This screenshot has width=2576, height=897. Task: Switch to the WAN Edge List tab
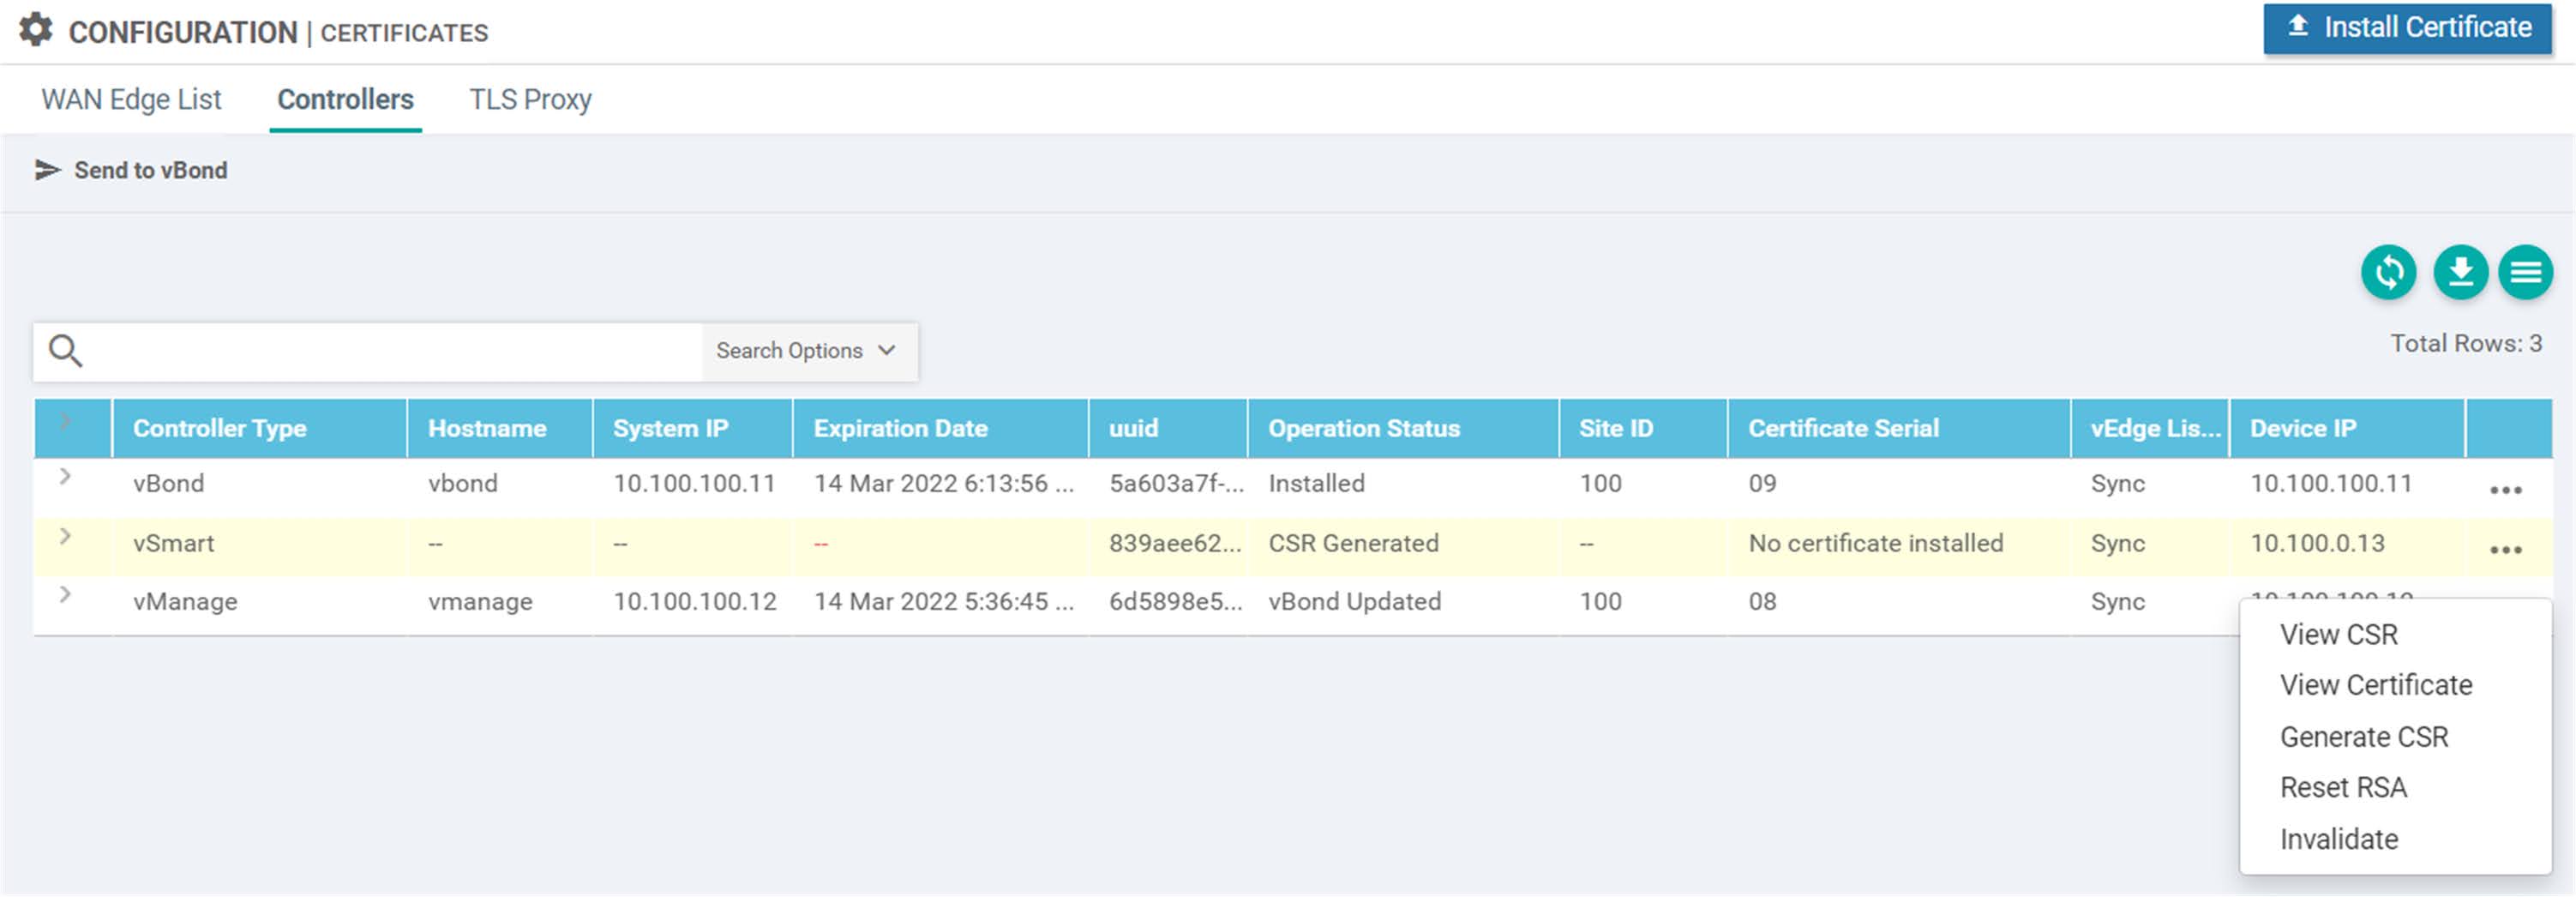[130, 99]
